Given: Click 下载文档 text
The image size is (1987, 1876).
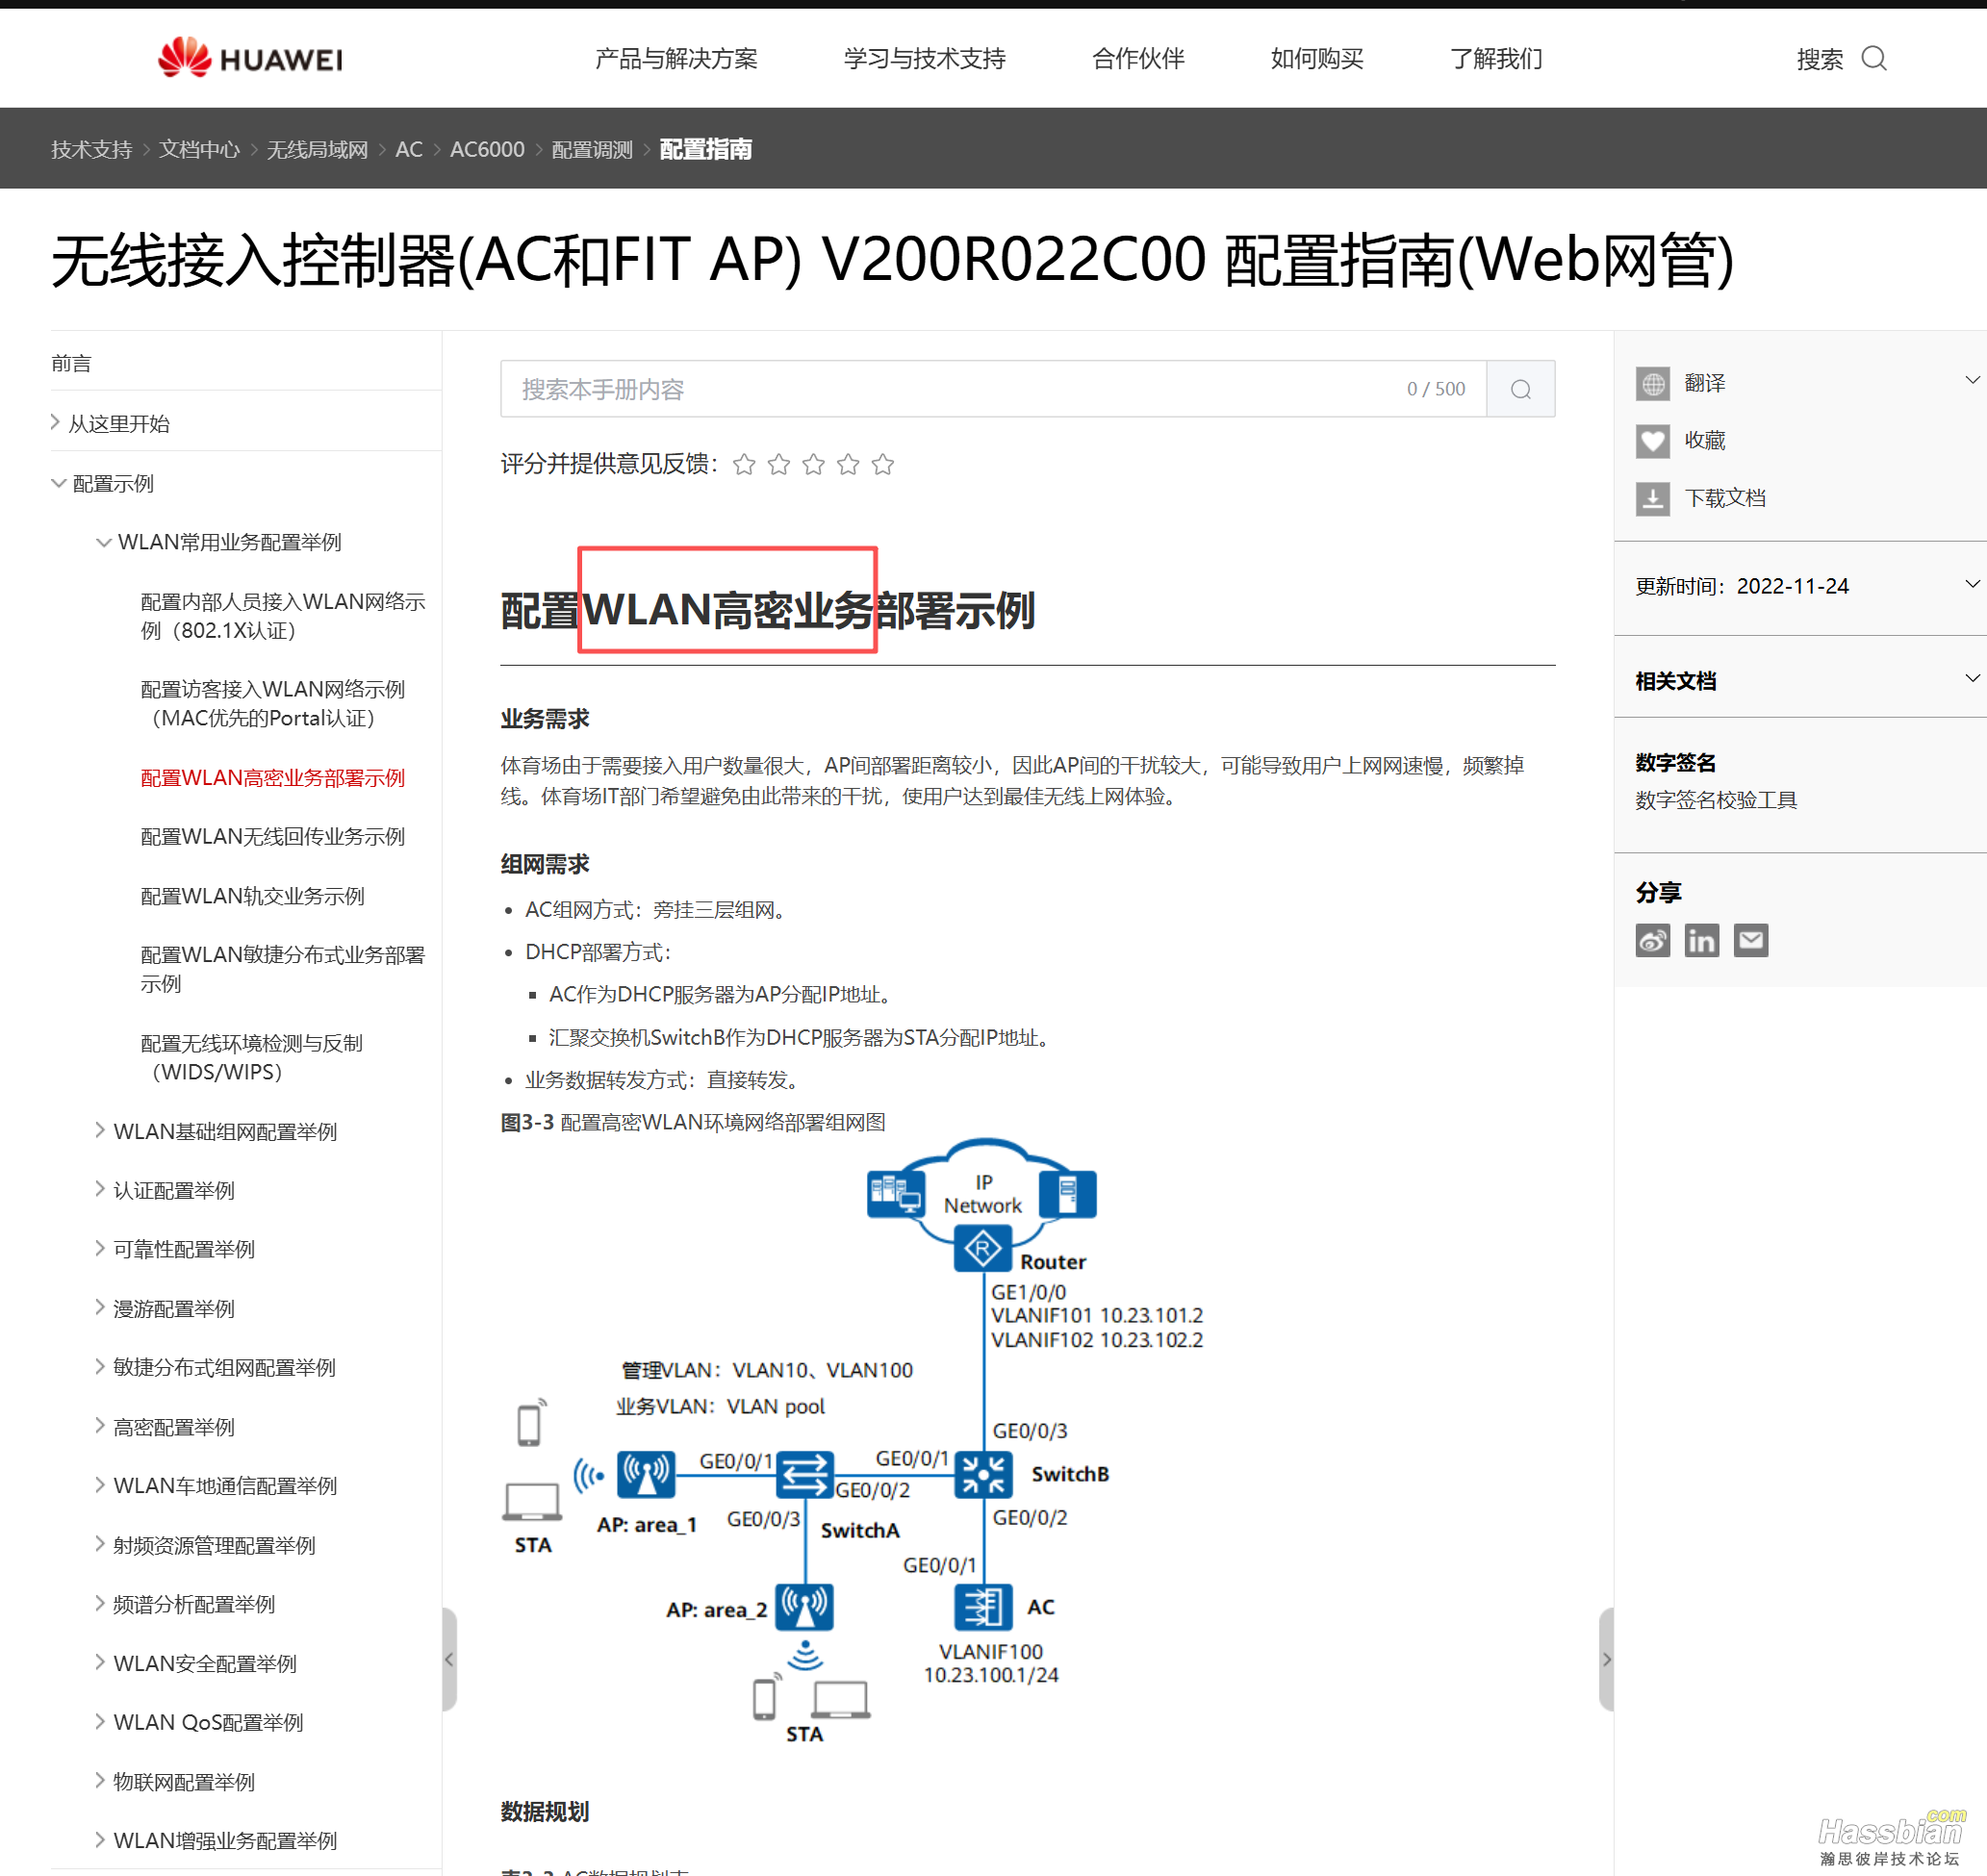Looking at the screenshot, I should [x=1724, y=498].
